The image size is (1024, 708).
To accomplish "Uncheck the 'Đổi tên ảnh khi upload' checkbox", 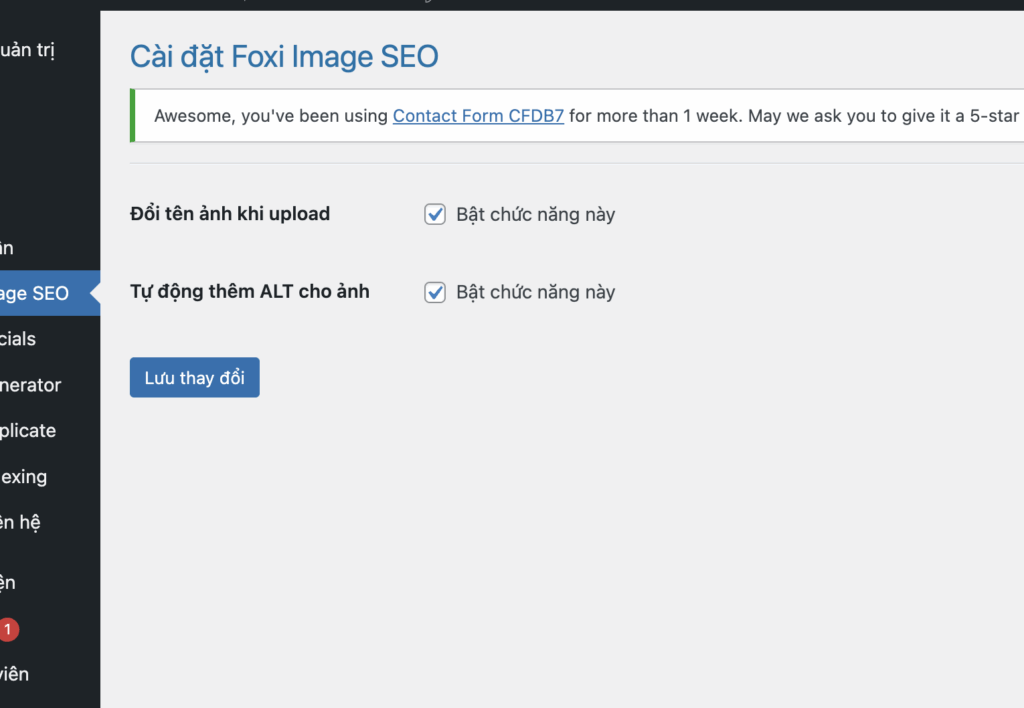I will 435,214.
